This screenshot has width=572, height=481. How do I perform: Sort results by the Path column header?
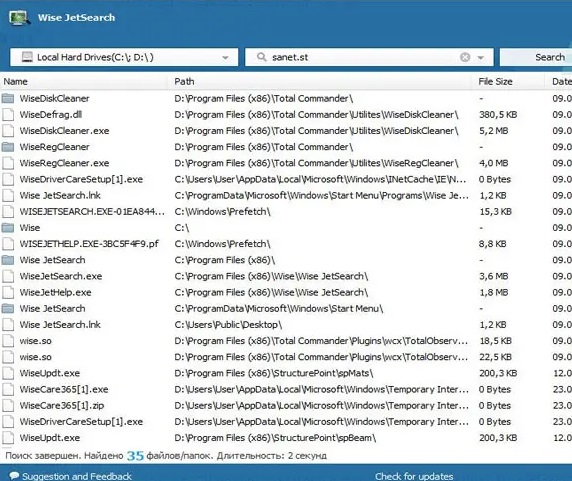184,82
